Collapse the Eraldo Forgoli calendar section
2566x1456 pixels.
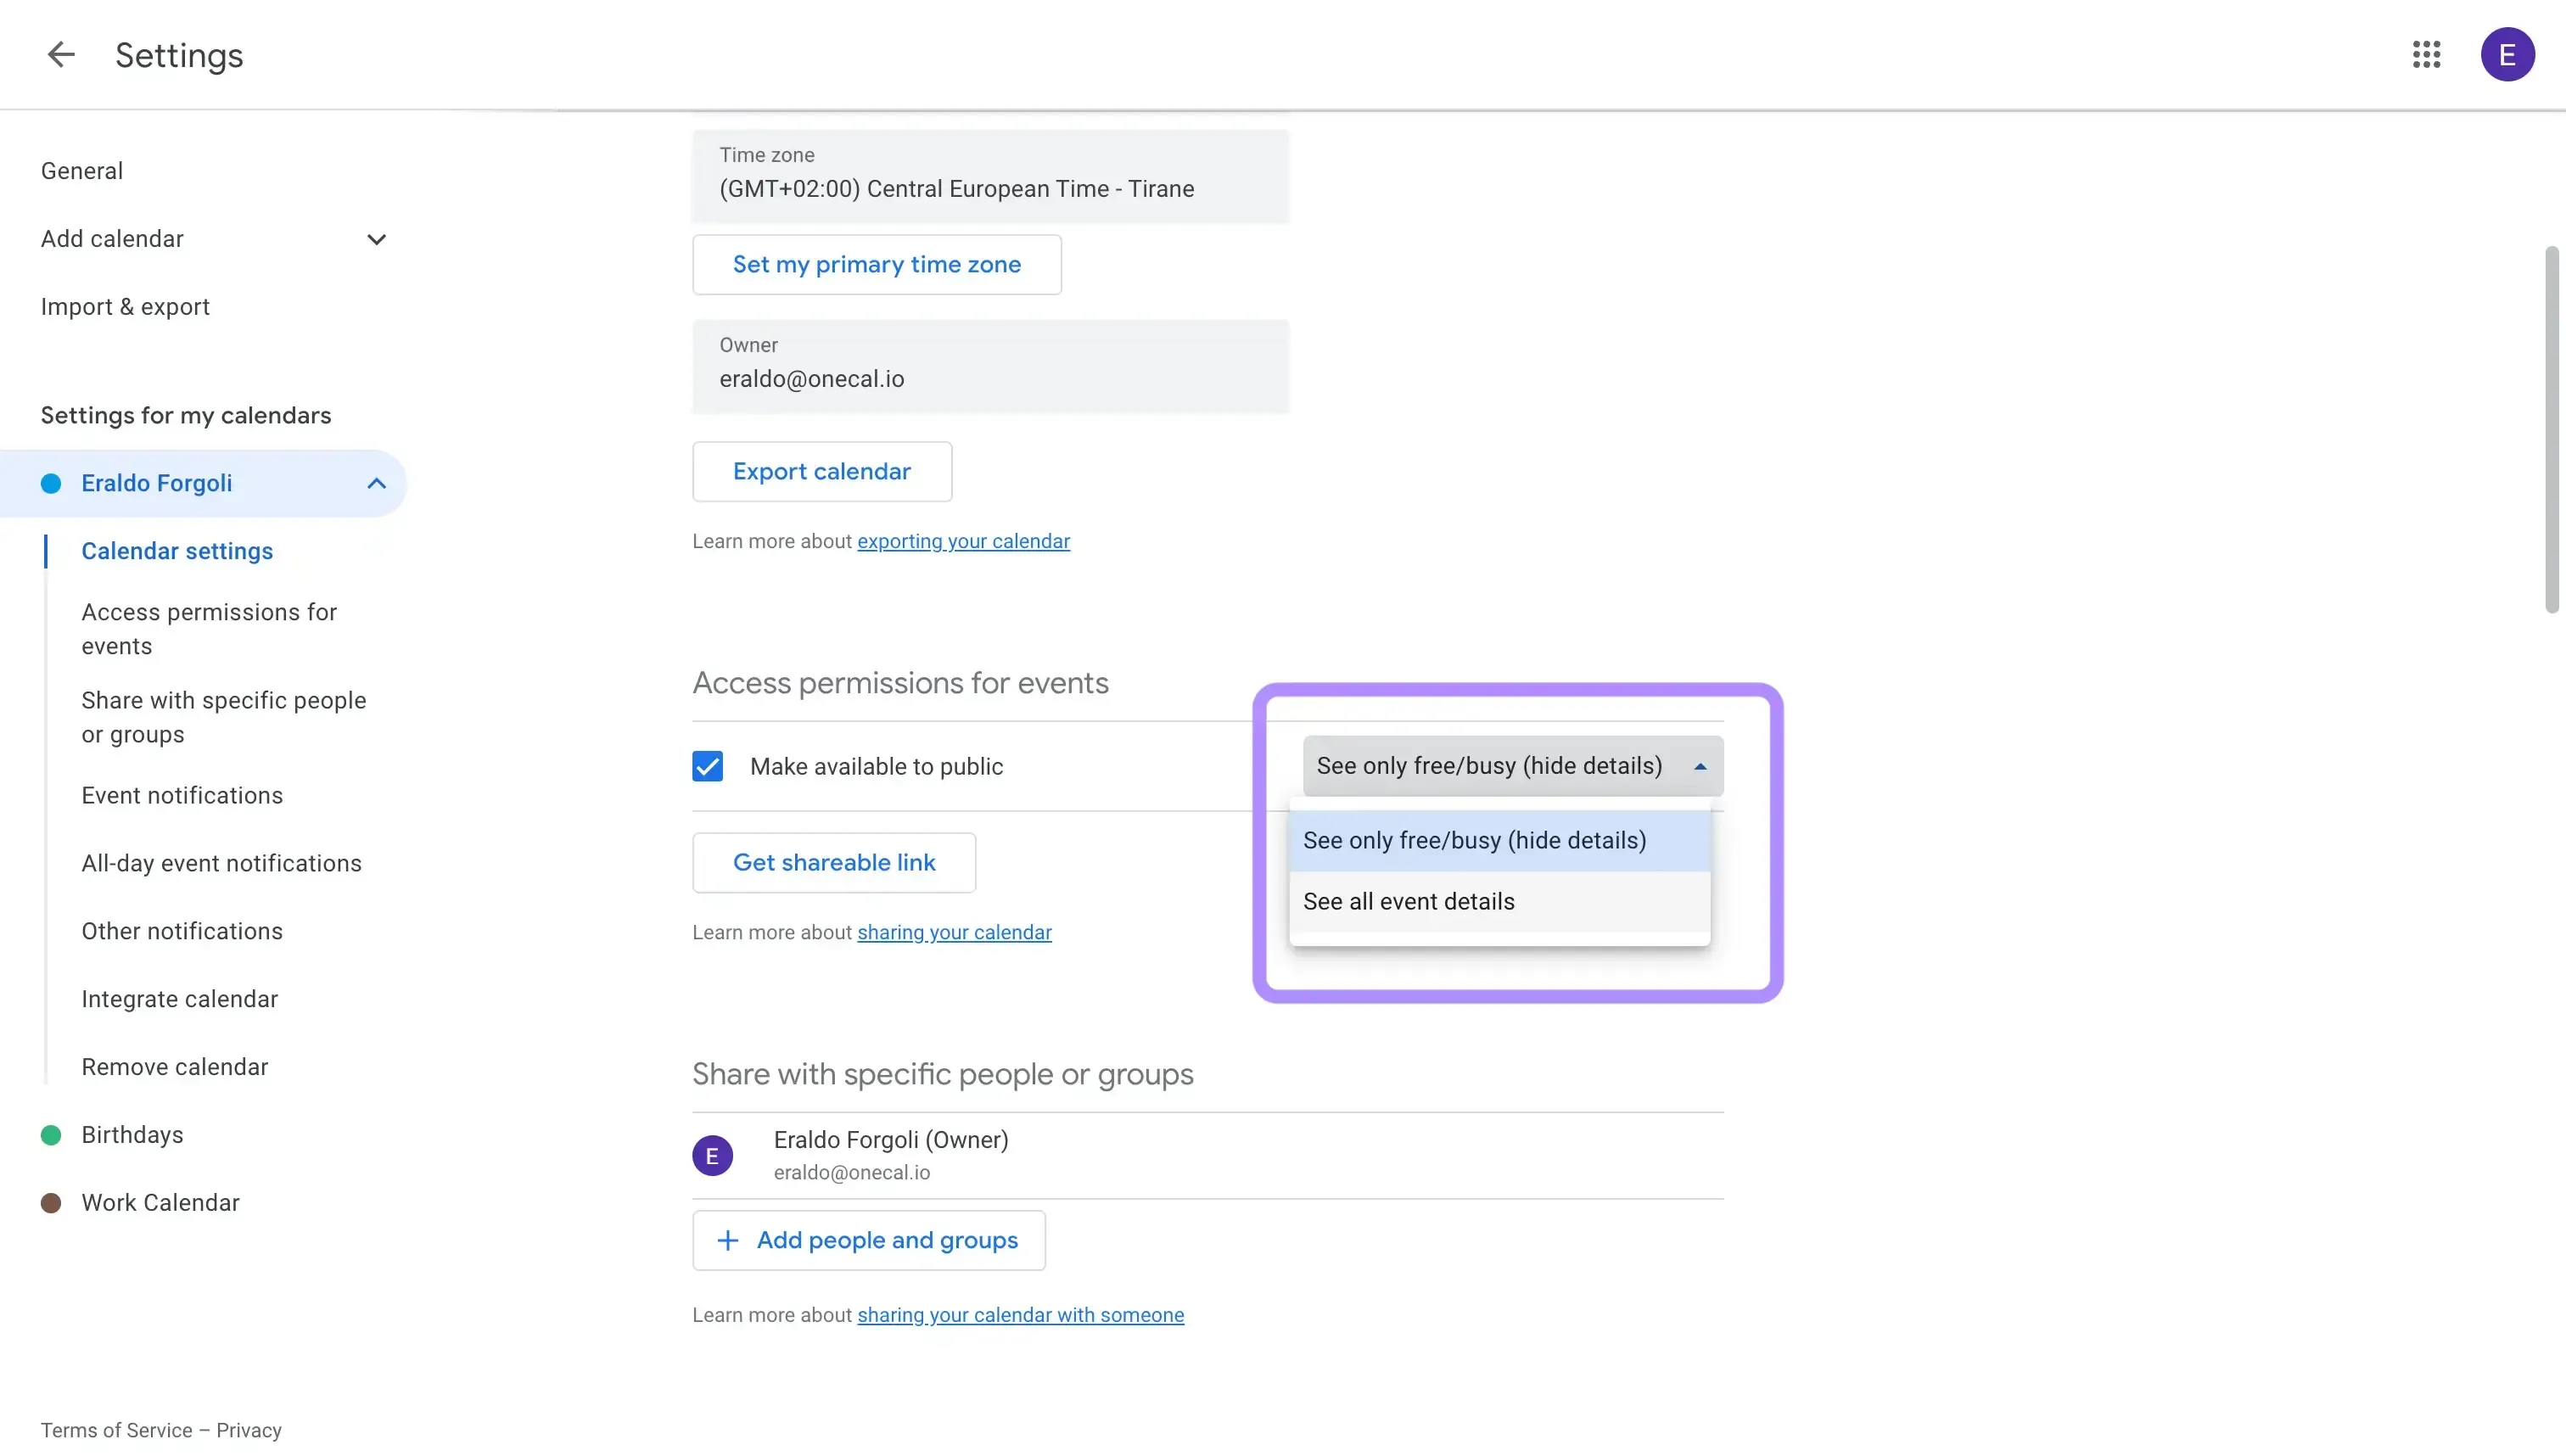point(376,483)
